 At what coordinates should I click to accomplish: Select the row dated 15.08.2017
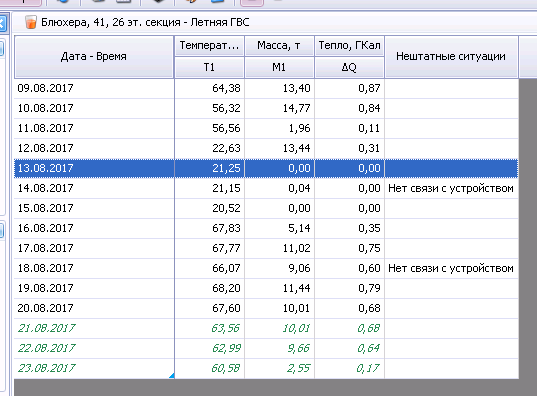(x=266, y=208)
